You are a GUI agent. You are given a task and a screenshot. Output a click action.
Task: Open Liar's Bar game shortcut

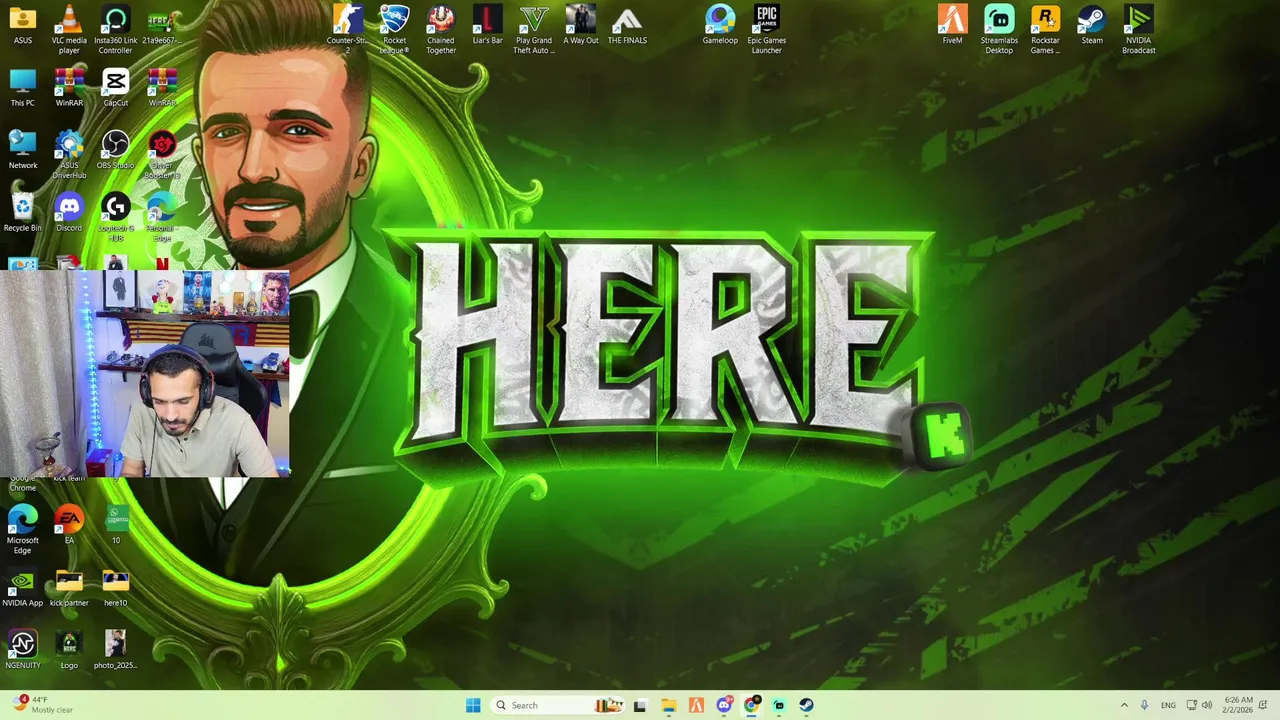487,25
